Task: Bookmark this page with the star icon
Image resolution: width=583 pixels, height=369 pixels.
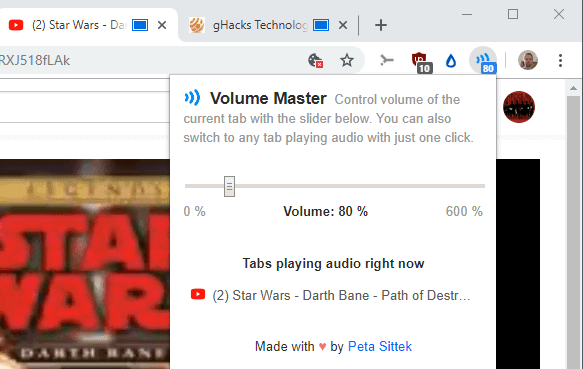Action: click(347, 60)
